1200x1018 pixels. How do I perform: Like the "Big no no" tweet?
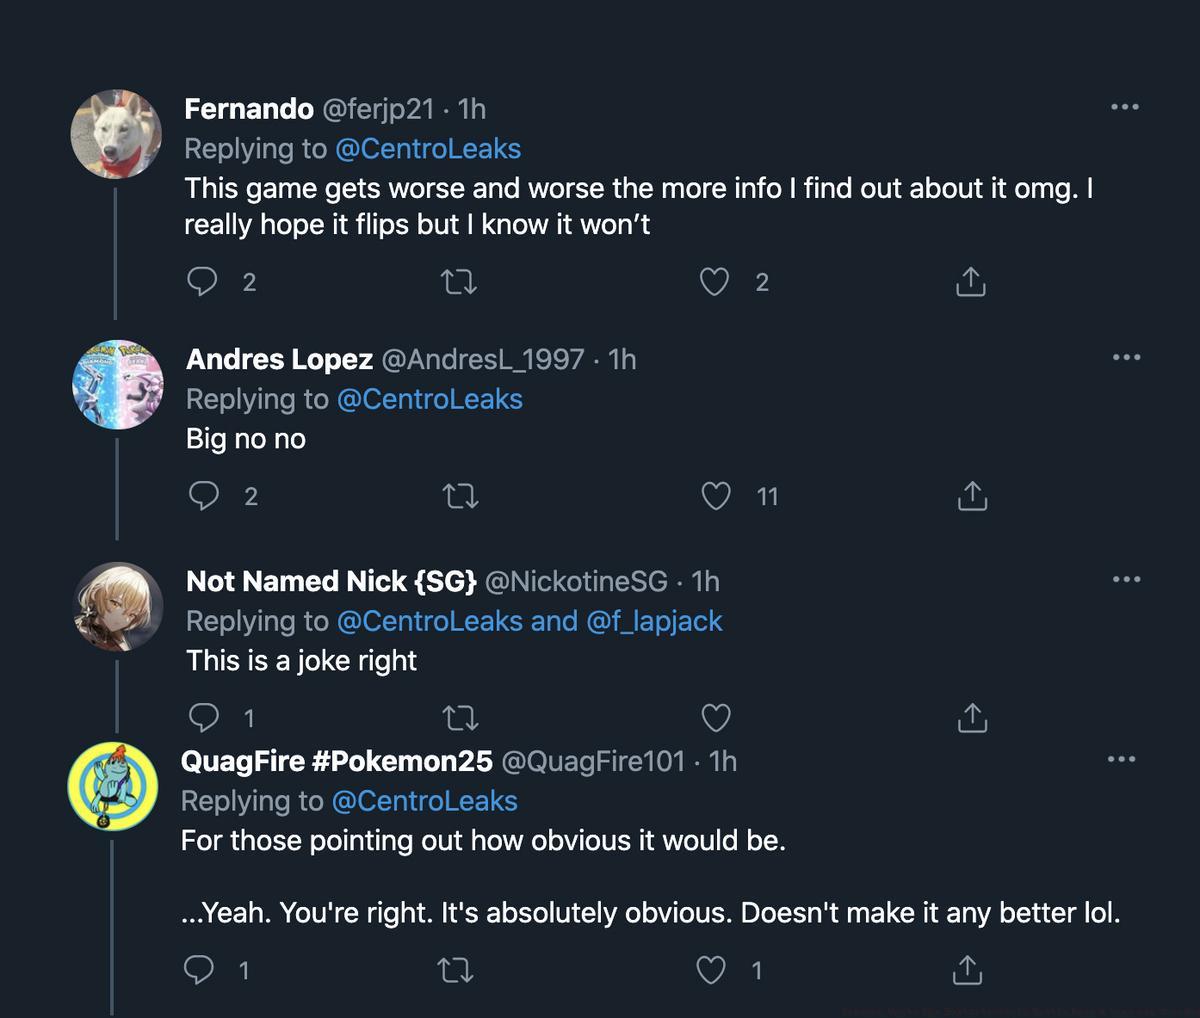[716, 496]
